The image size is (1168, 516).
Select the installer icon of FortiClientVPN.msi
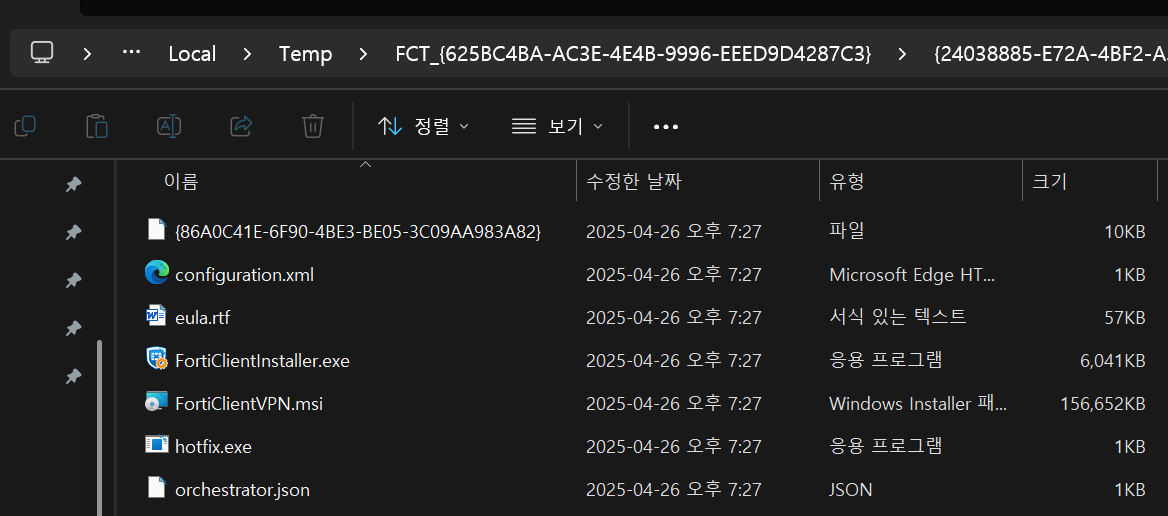pyautogui.click(x=156, y=402)
